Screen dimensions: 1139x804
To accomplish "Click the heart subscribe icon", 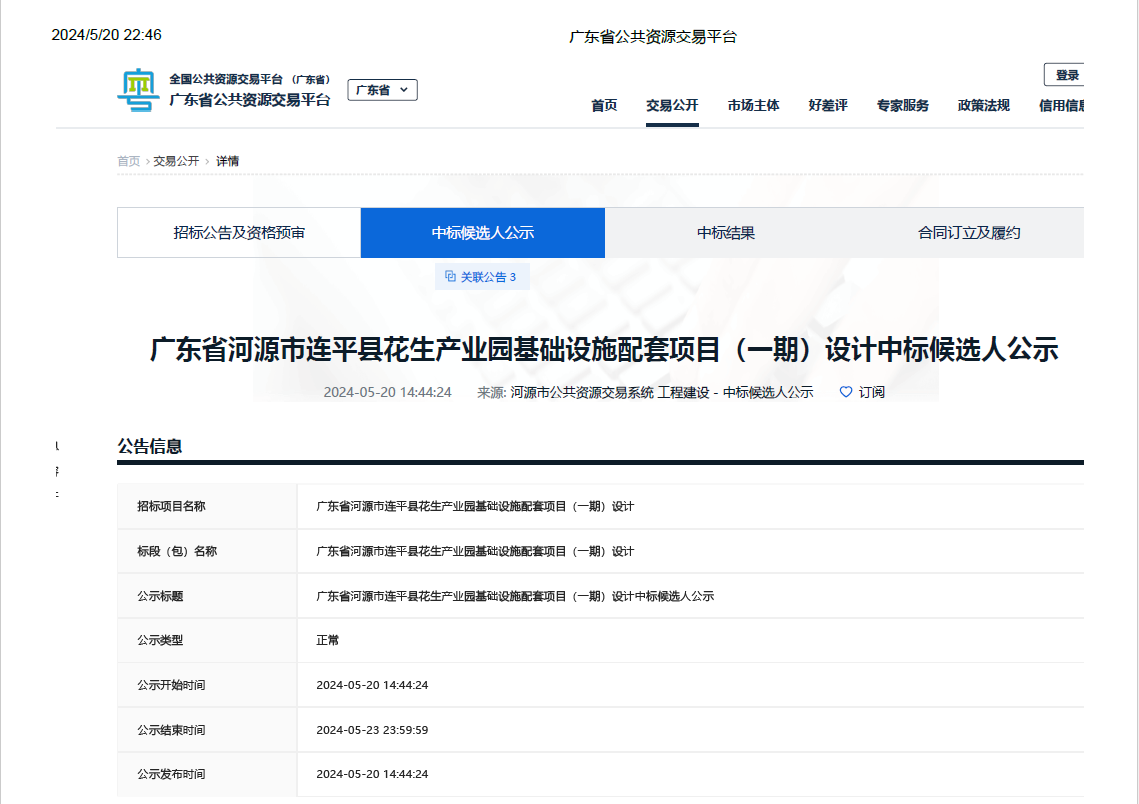I will click(x=846, y=392).
